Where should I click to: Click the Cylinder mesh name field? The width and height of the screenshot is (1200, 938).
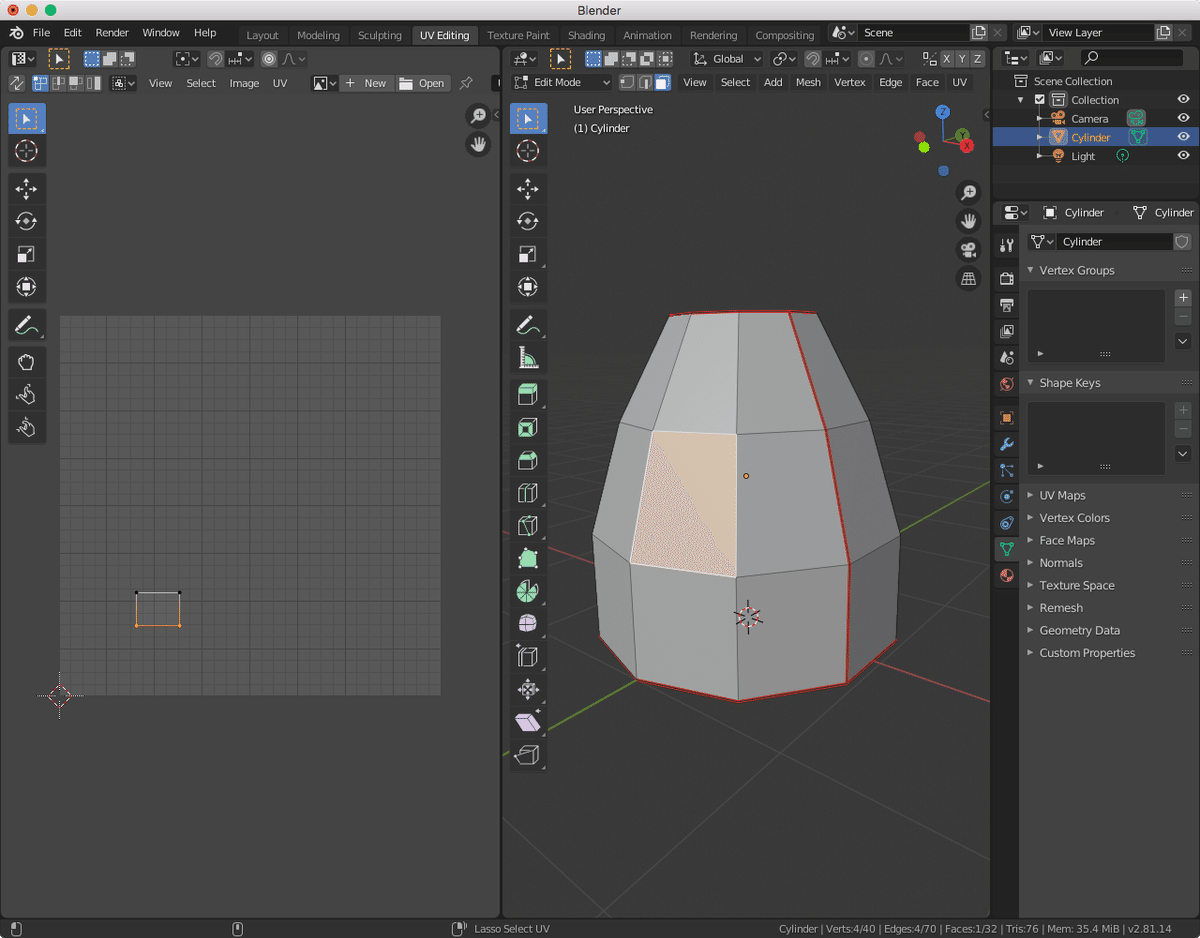pos(1110,242)
